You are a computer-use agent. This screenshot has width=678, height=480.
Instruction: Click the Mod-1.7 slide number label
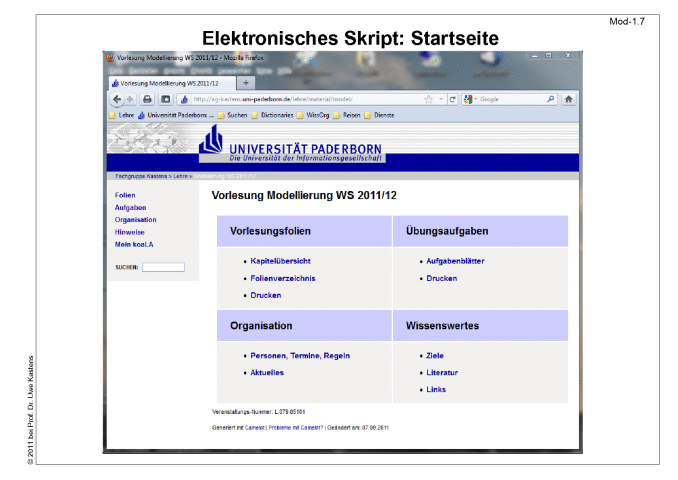[x=627, y=22]
